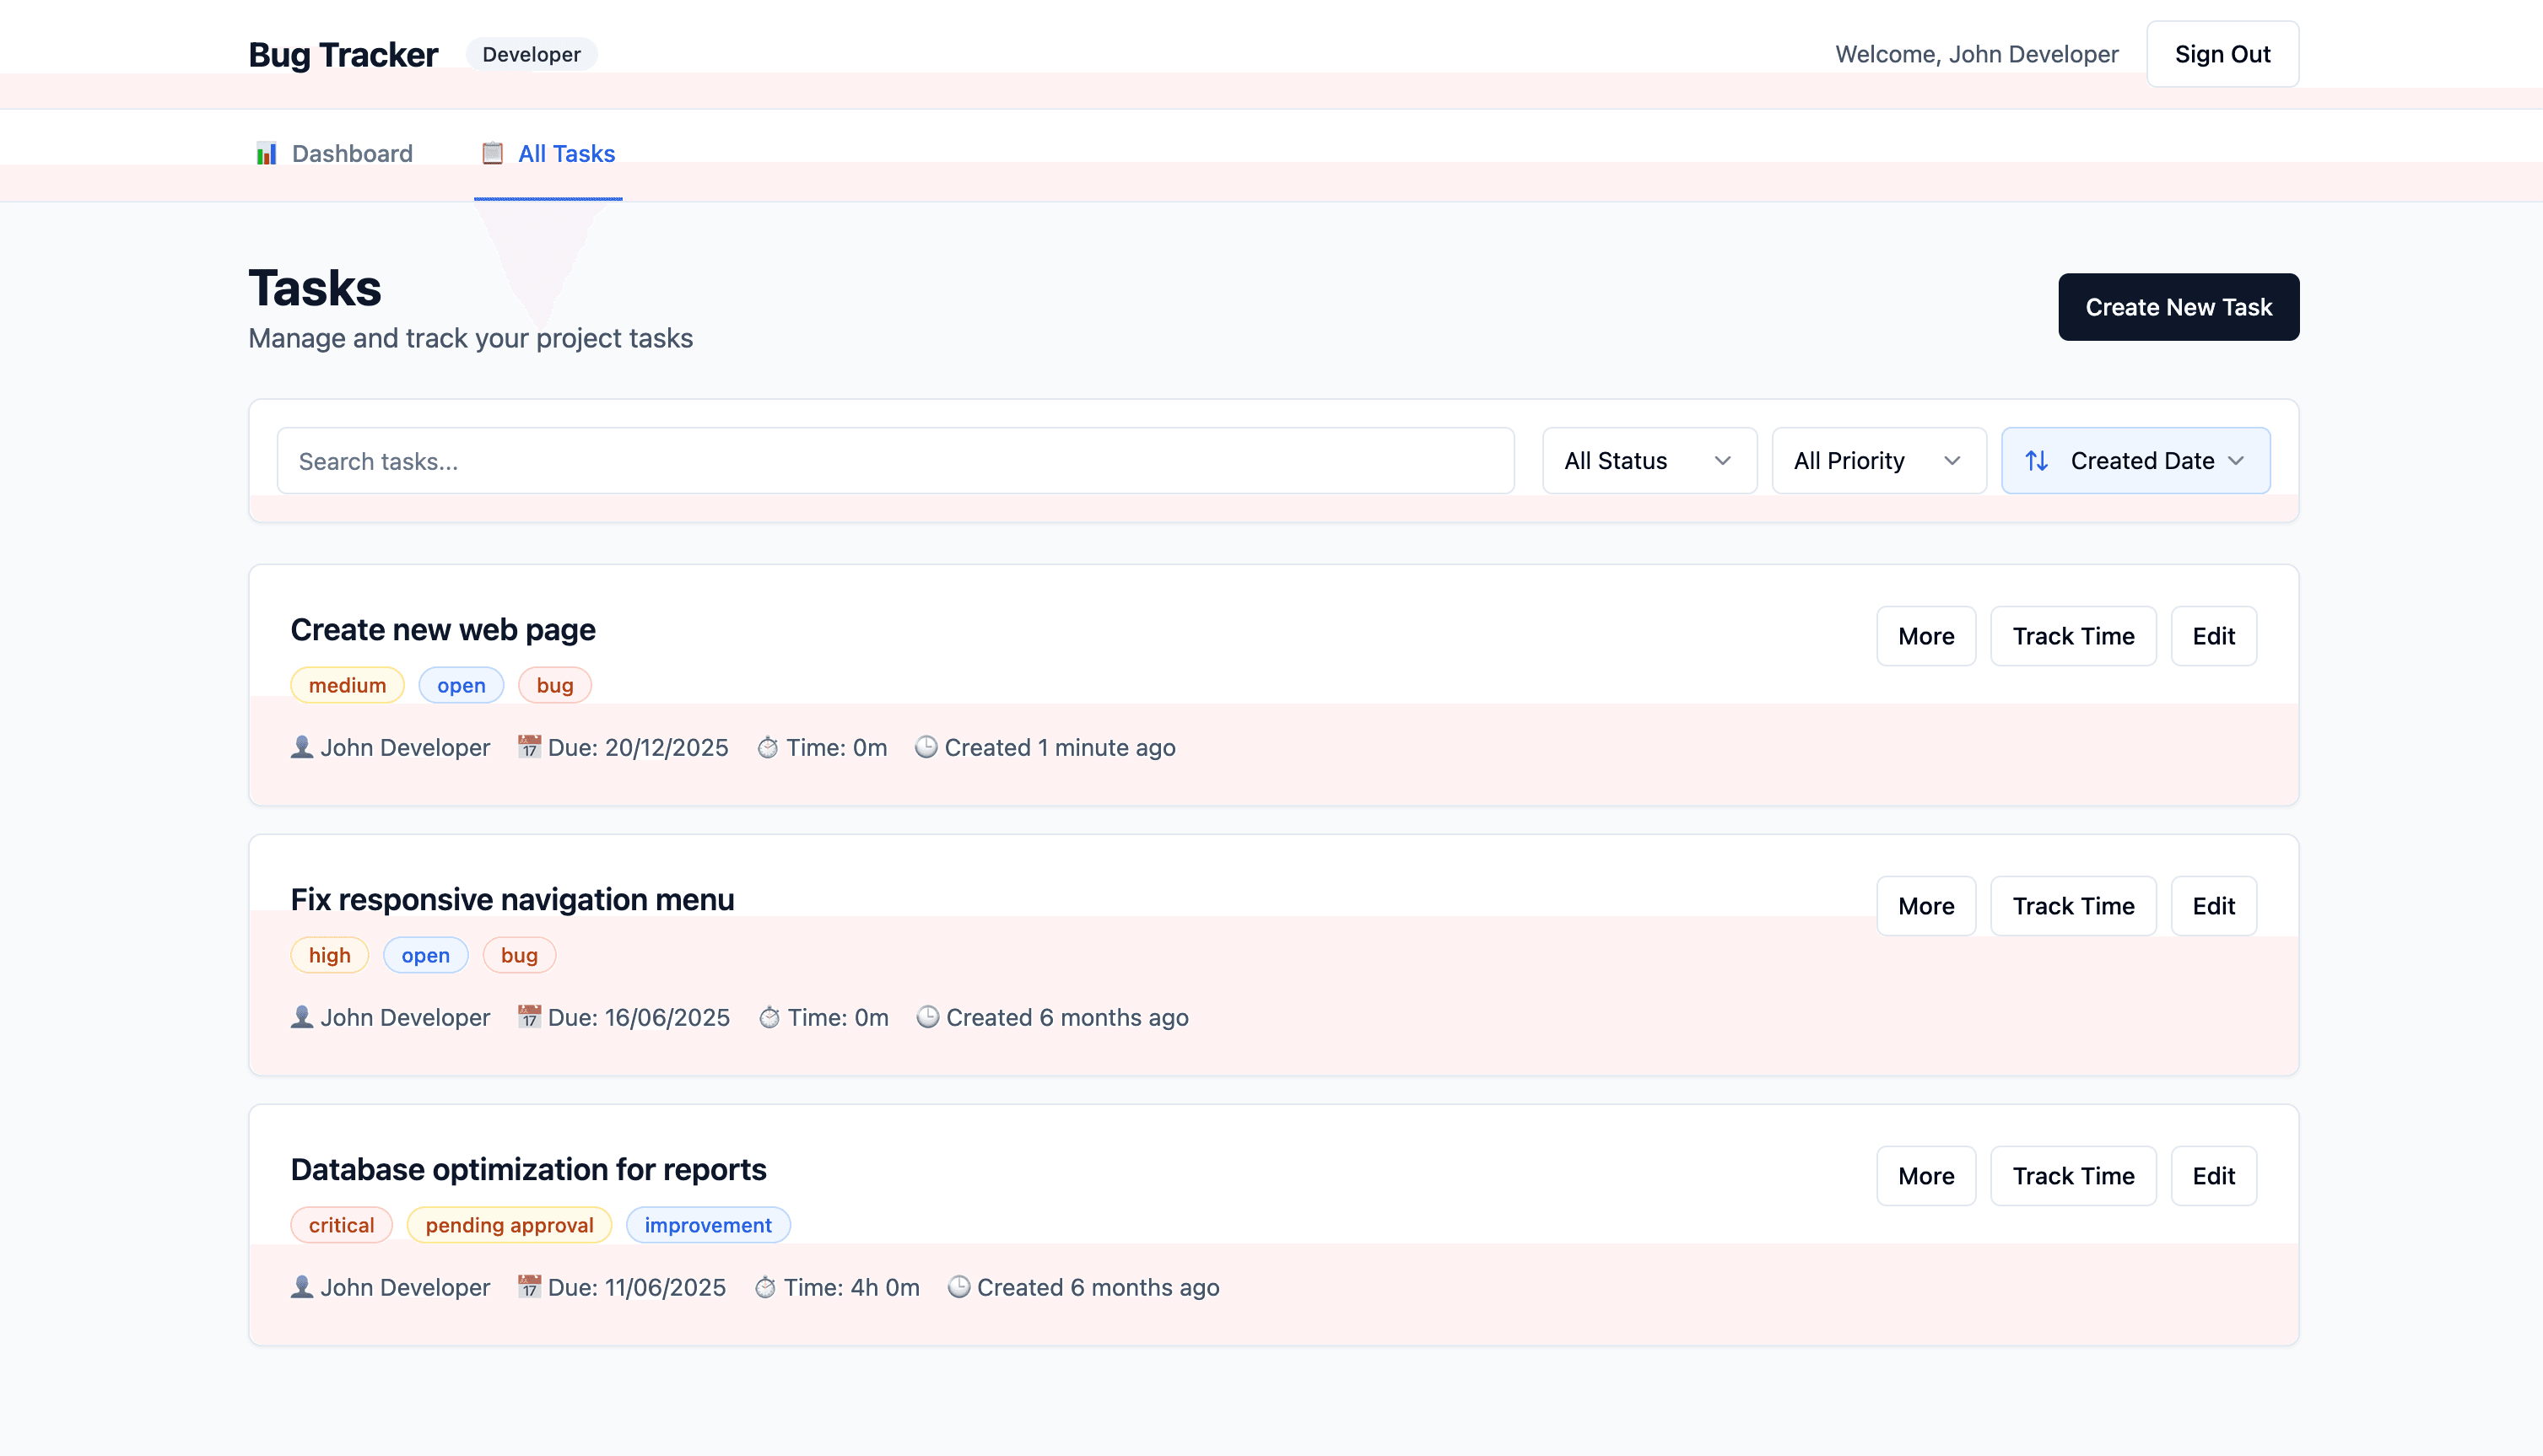
Task: Click Create New Task
Action: pyautogui.click(x=2178, y=307)
